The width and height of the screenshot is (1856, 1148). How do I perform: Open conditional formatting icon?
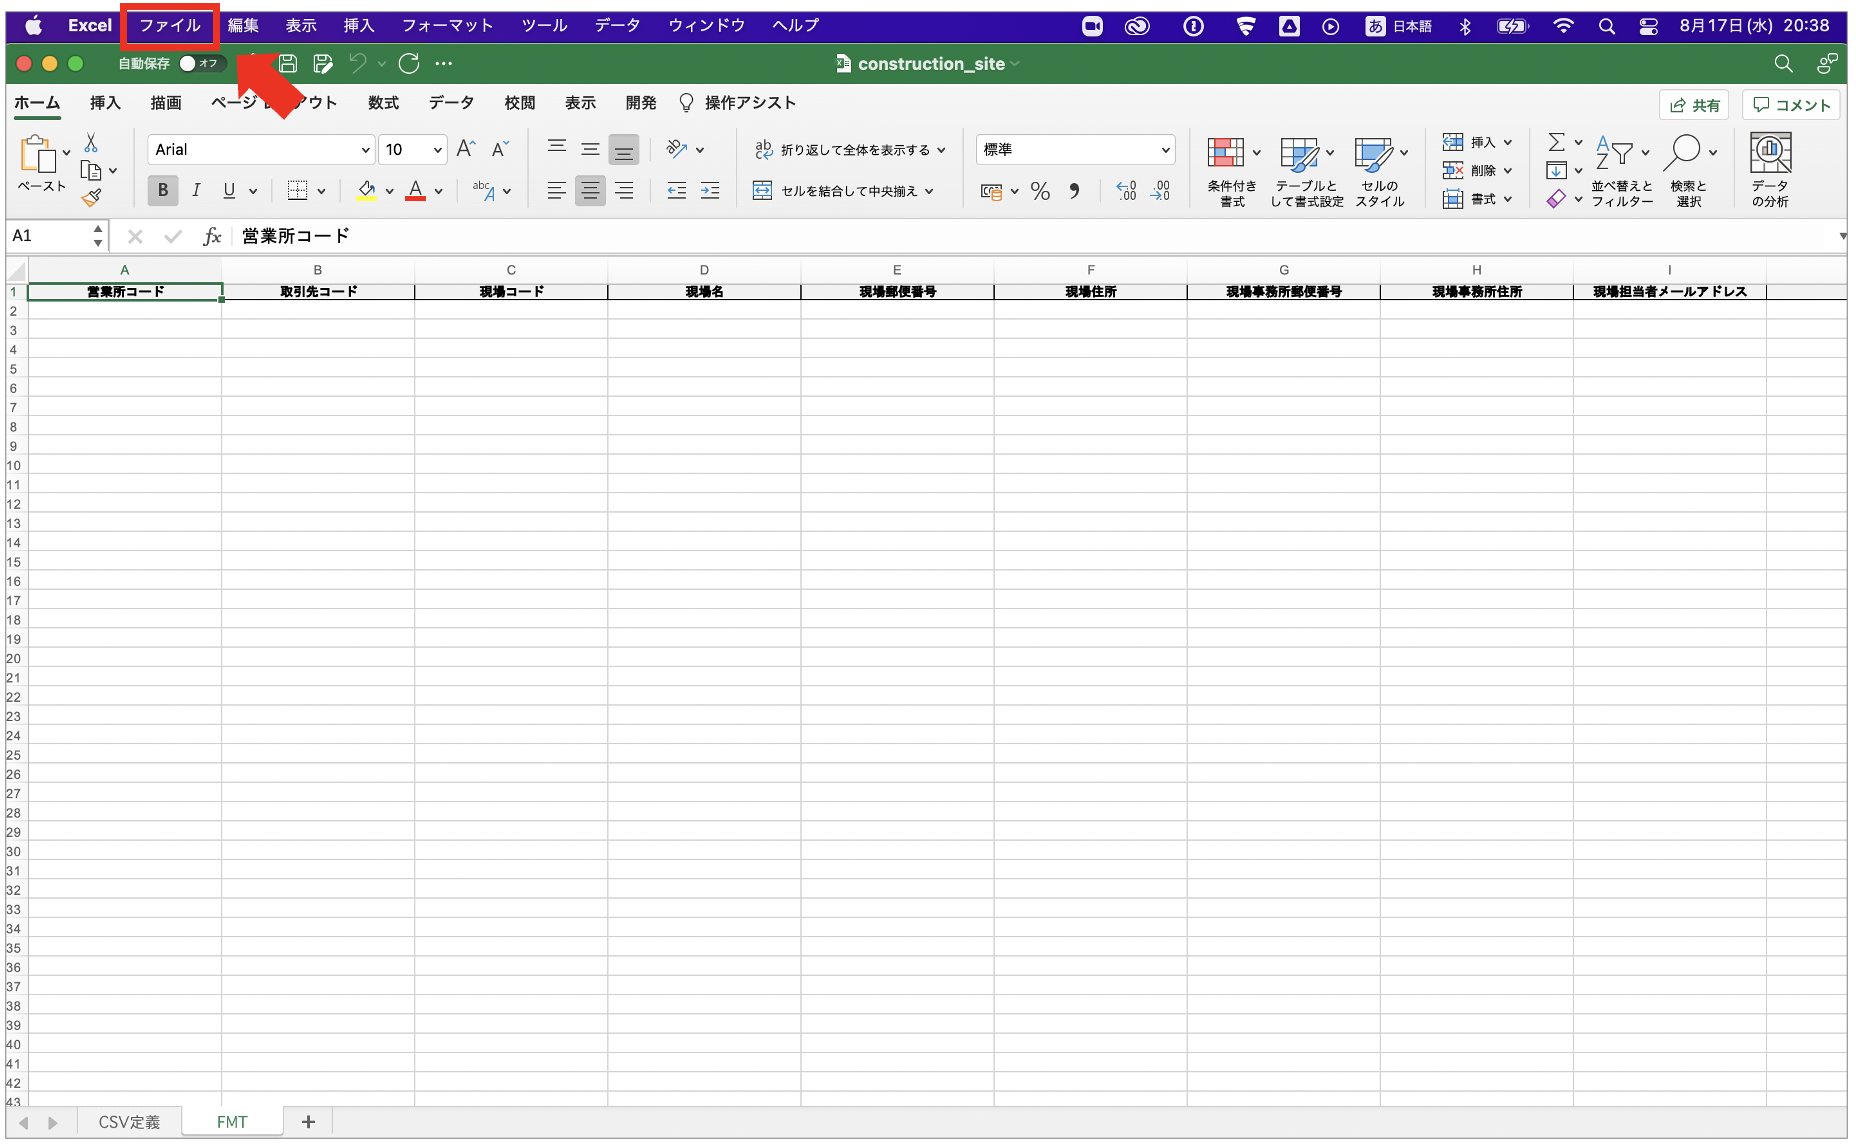(x=1226, y=153)
